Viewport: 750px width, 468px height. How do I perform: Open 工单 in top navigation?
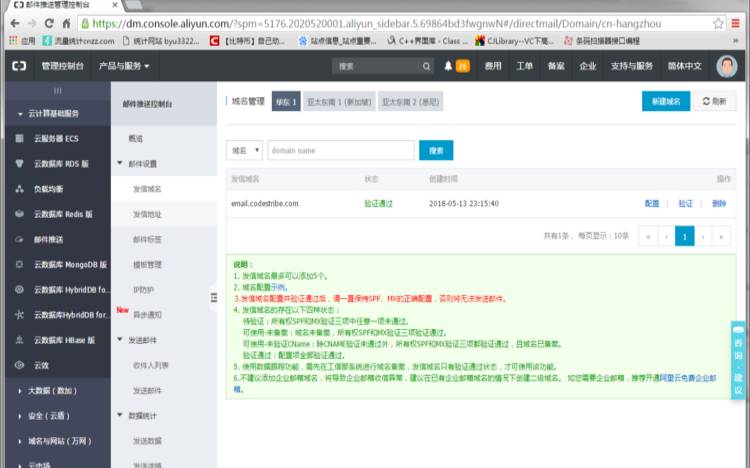click(x=525, y=66)
